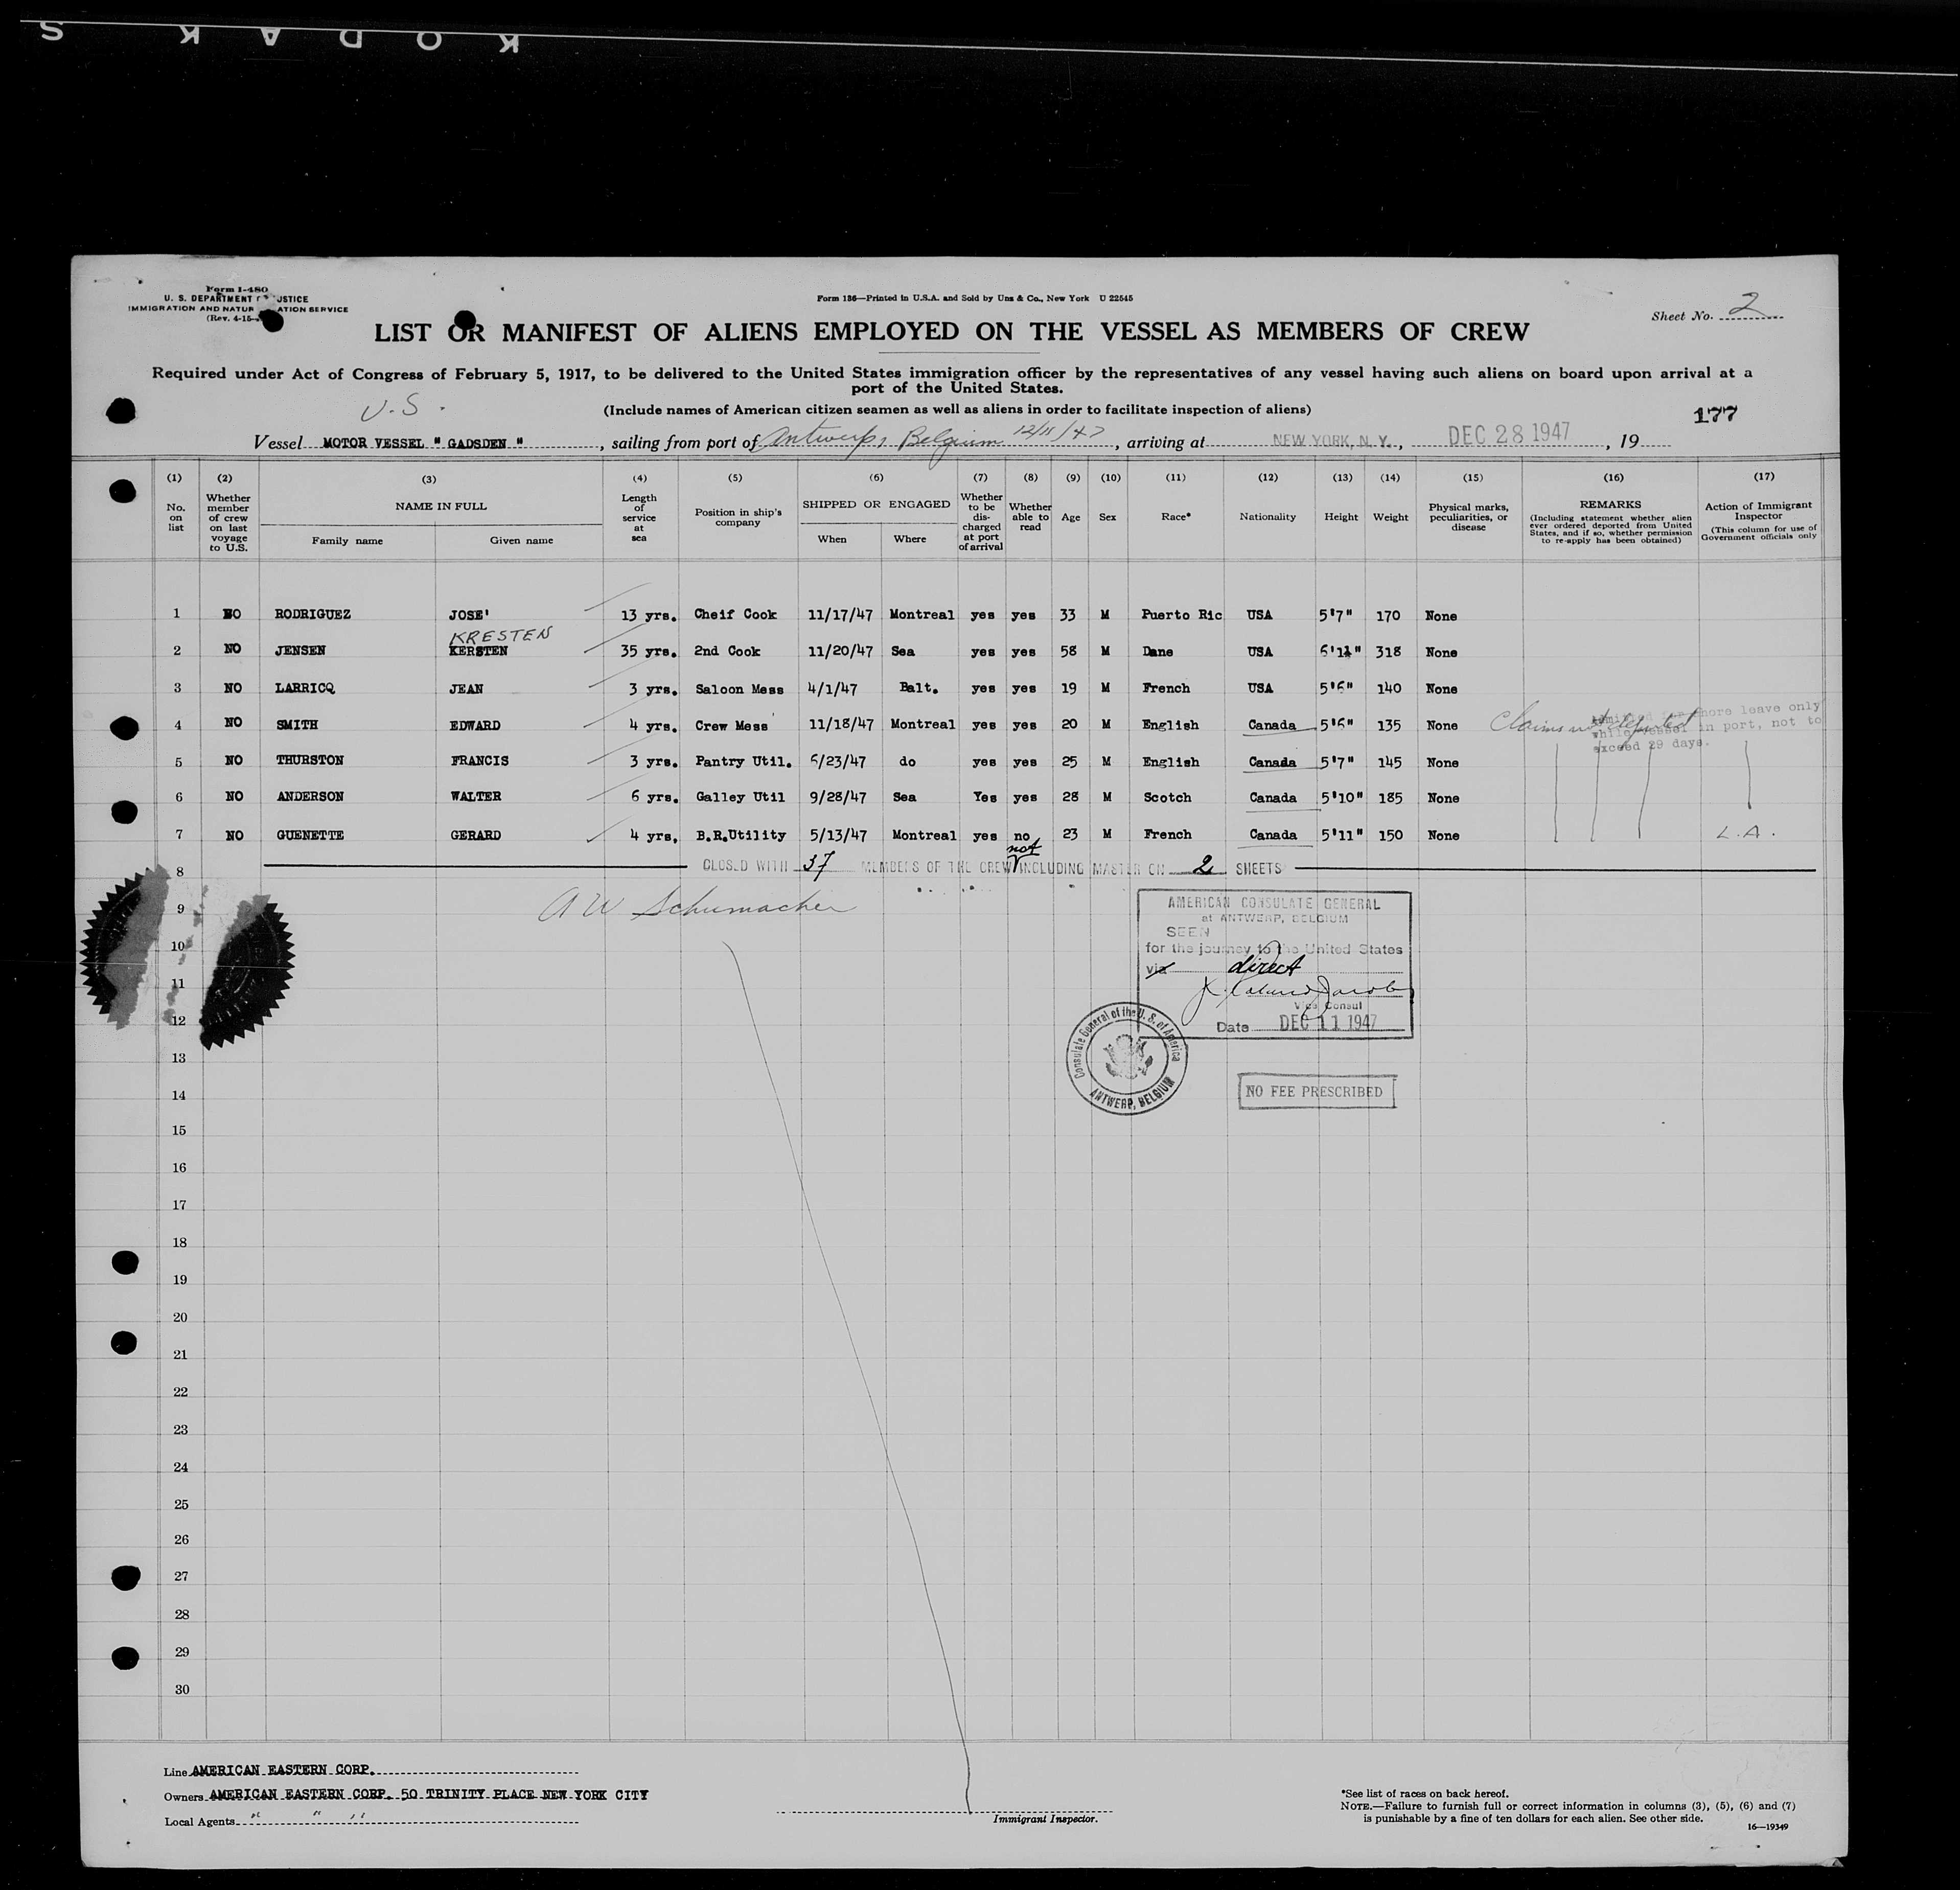Click the REMARKS column header
1960x1890 pixels.
(x=1610, y=504)
